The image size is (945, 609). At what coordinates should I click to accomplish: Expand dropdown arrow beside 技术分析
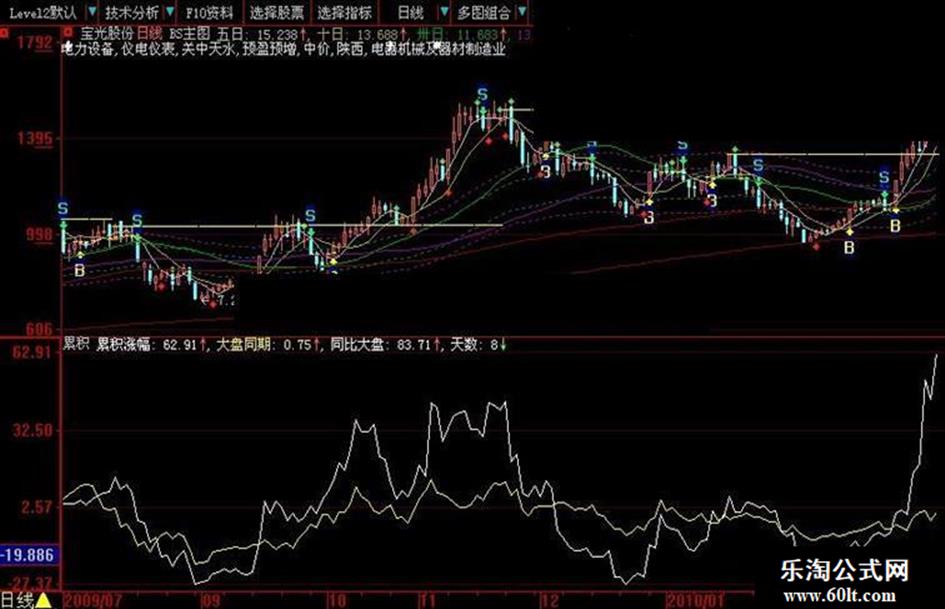[171, 11]
